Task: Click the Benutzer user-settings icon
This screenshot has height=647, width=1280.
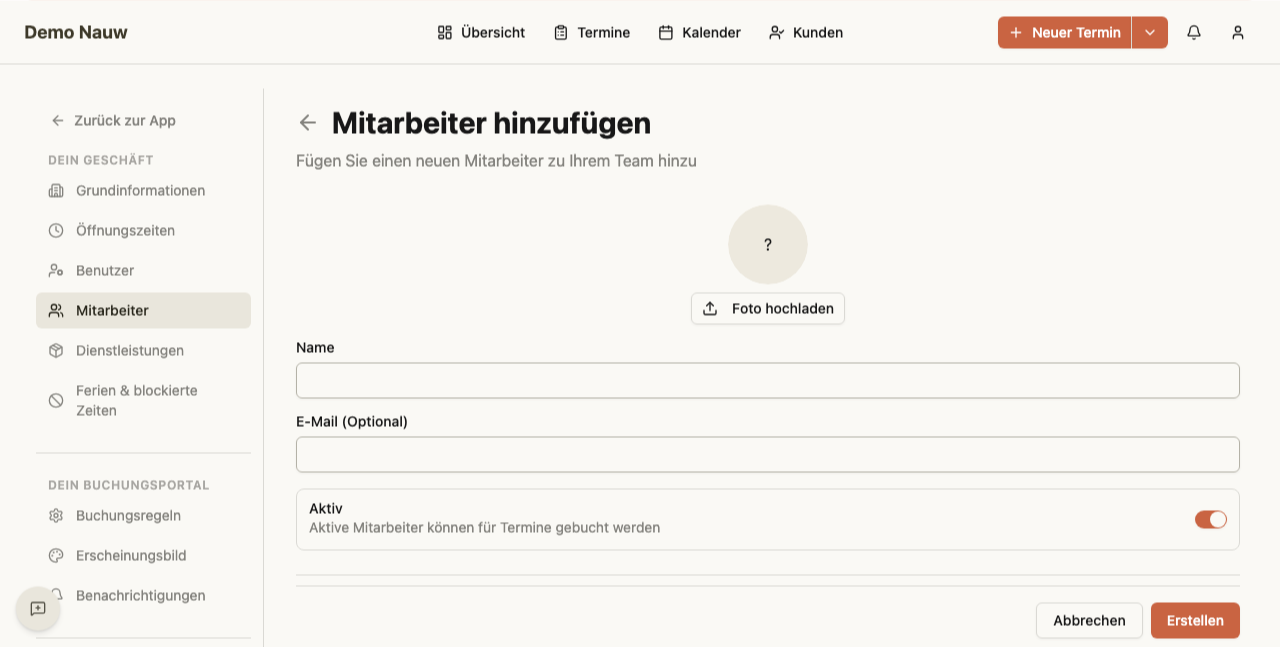Action: tap(56, 270)
